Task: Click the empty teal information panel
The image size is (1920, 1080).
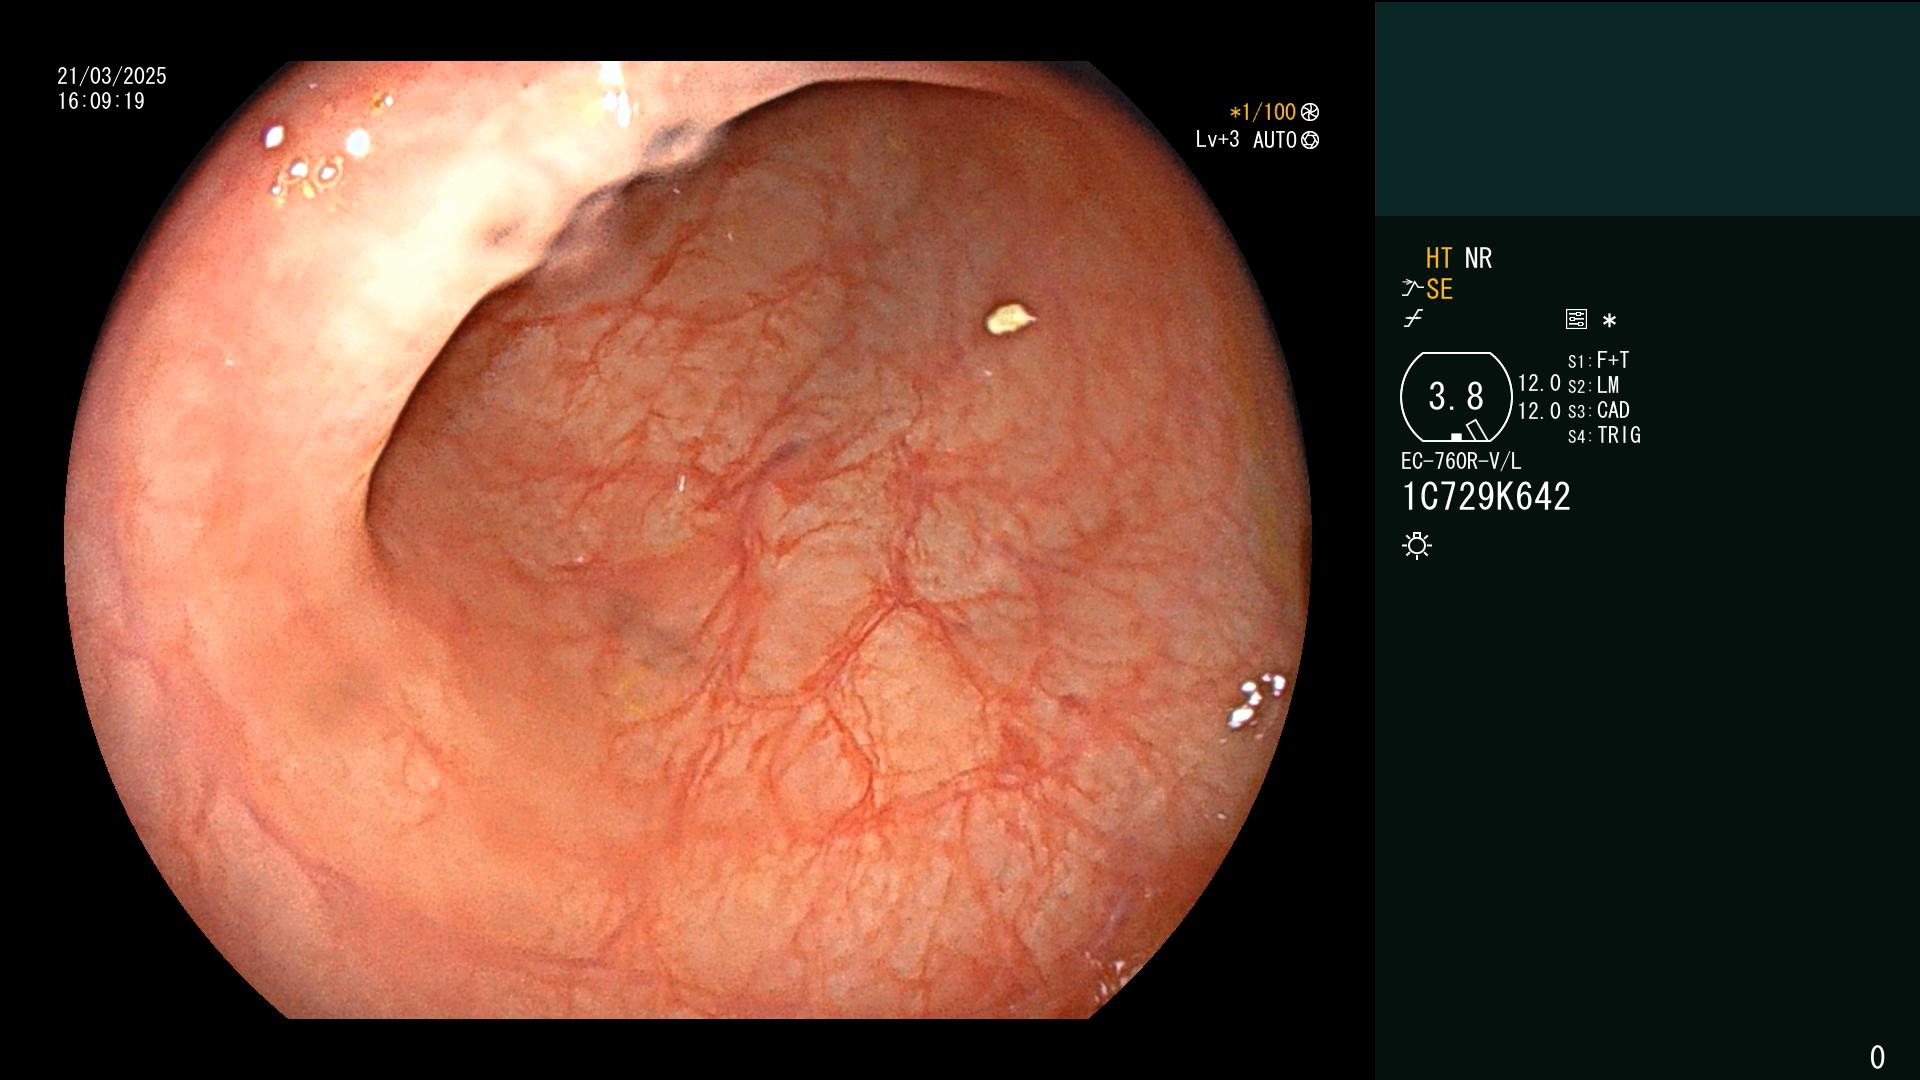Action: coord(1647,108)
